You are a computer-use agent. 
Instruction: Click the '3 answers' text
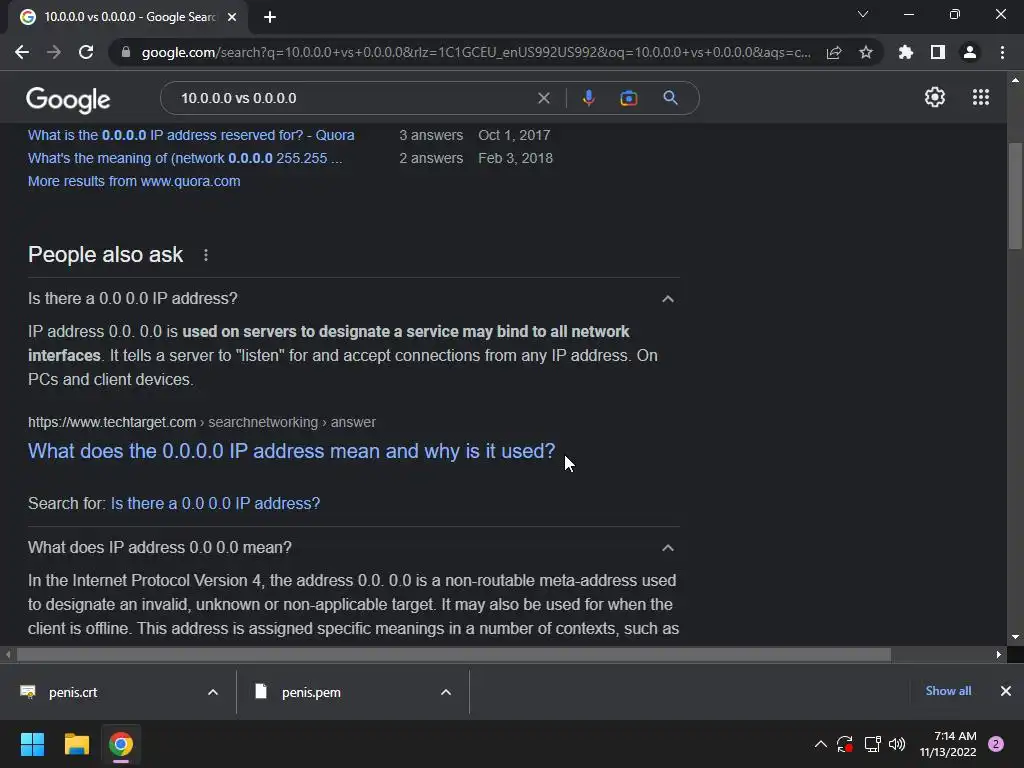(x=431, y=135)
